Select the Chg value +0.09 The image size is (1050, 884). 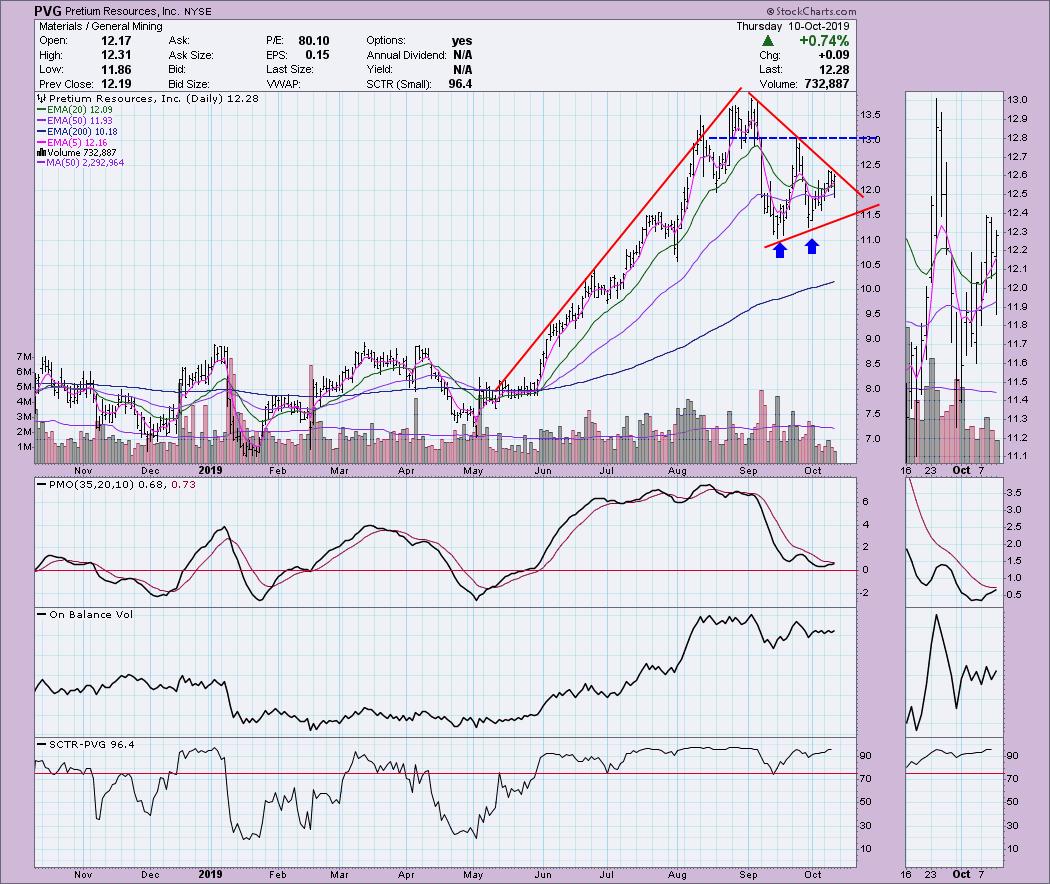coord(834,55)
